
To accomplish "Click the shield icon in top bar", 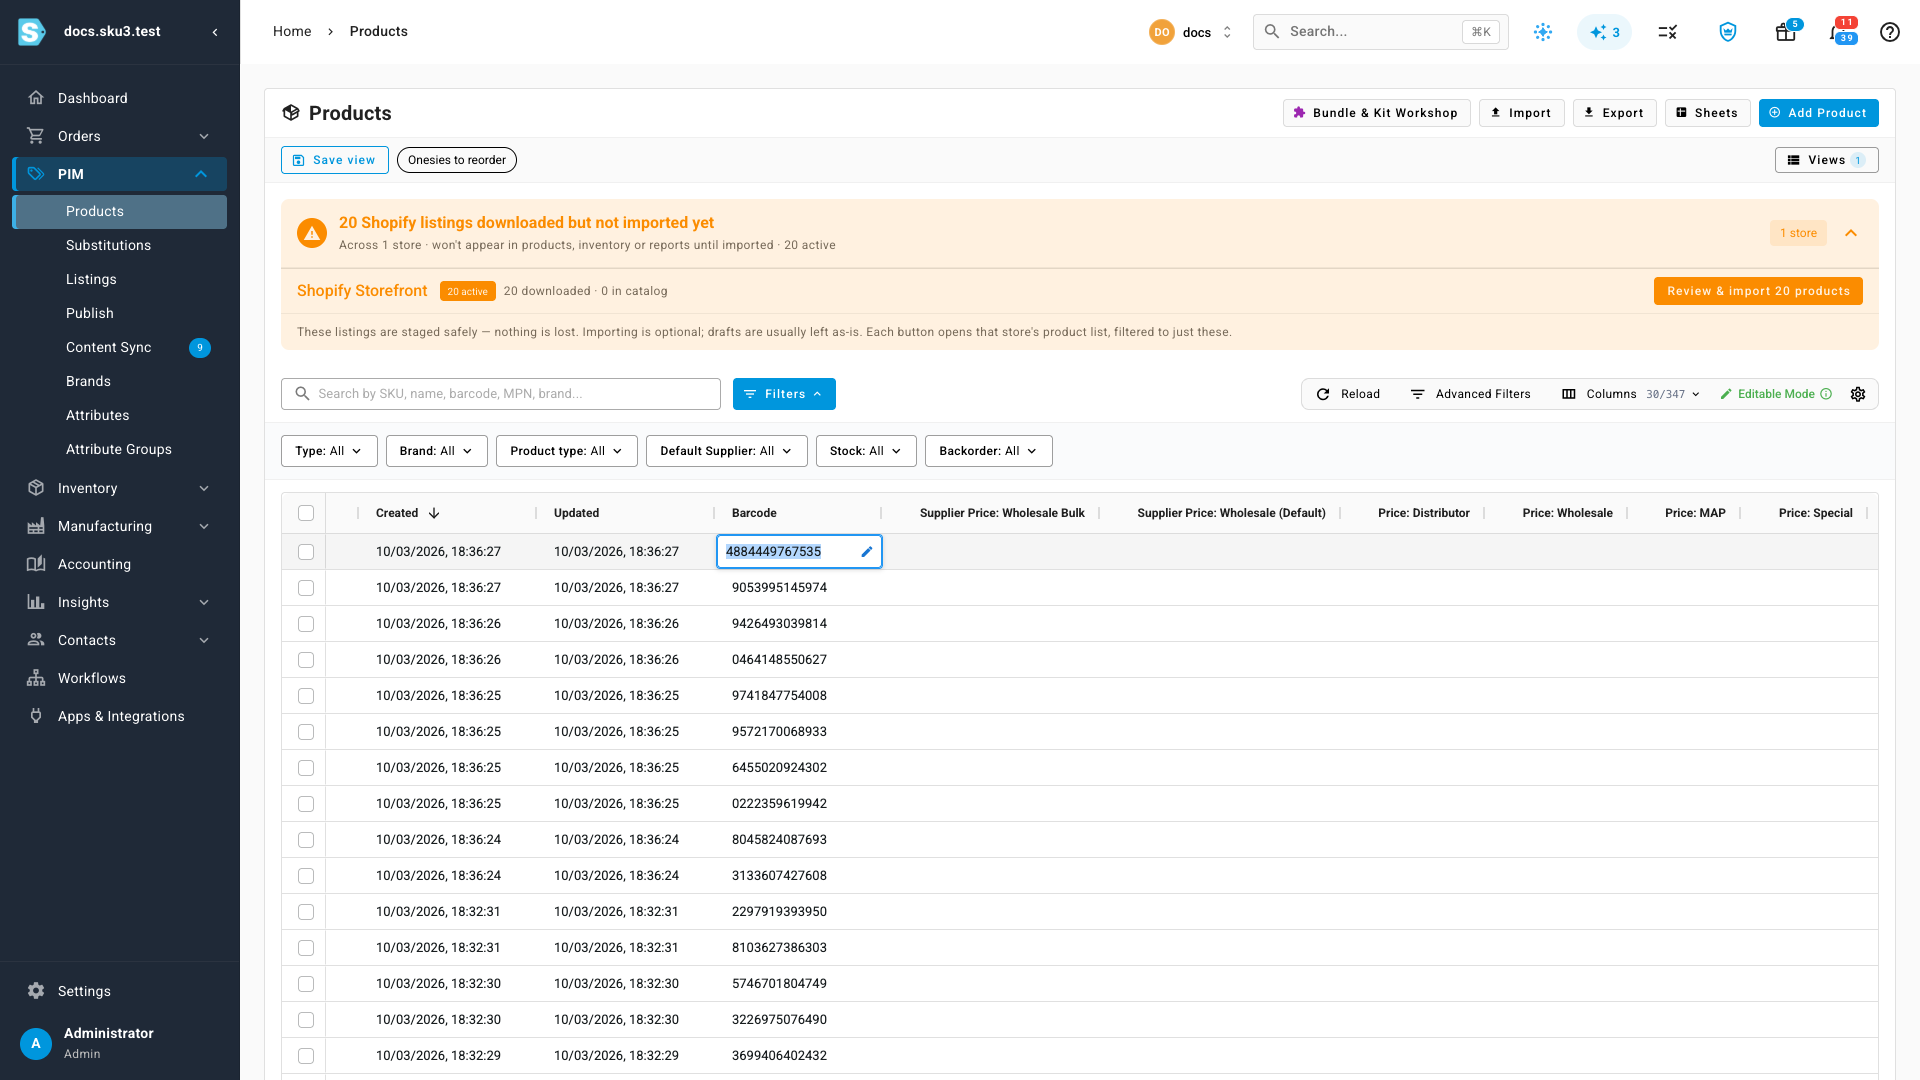I will pyautogui.click(x=1727, y=32).
